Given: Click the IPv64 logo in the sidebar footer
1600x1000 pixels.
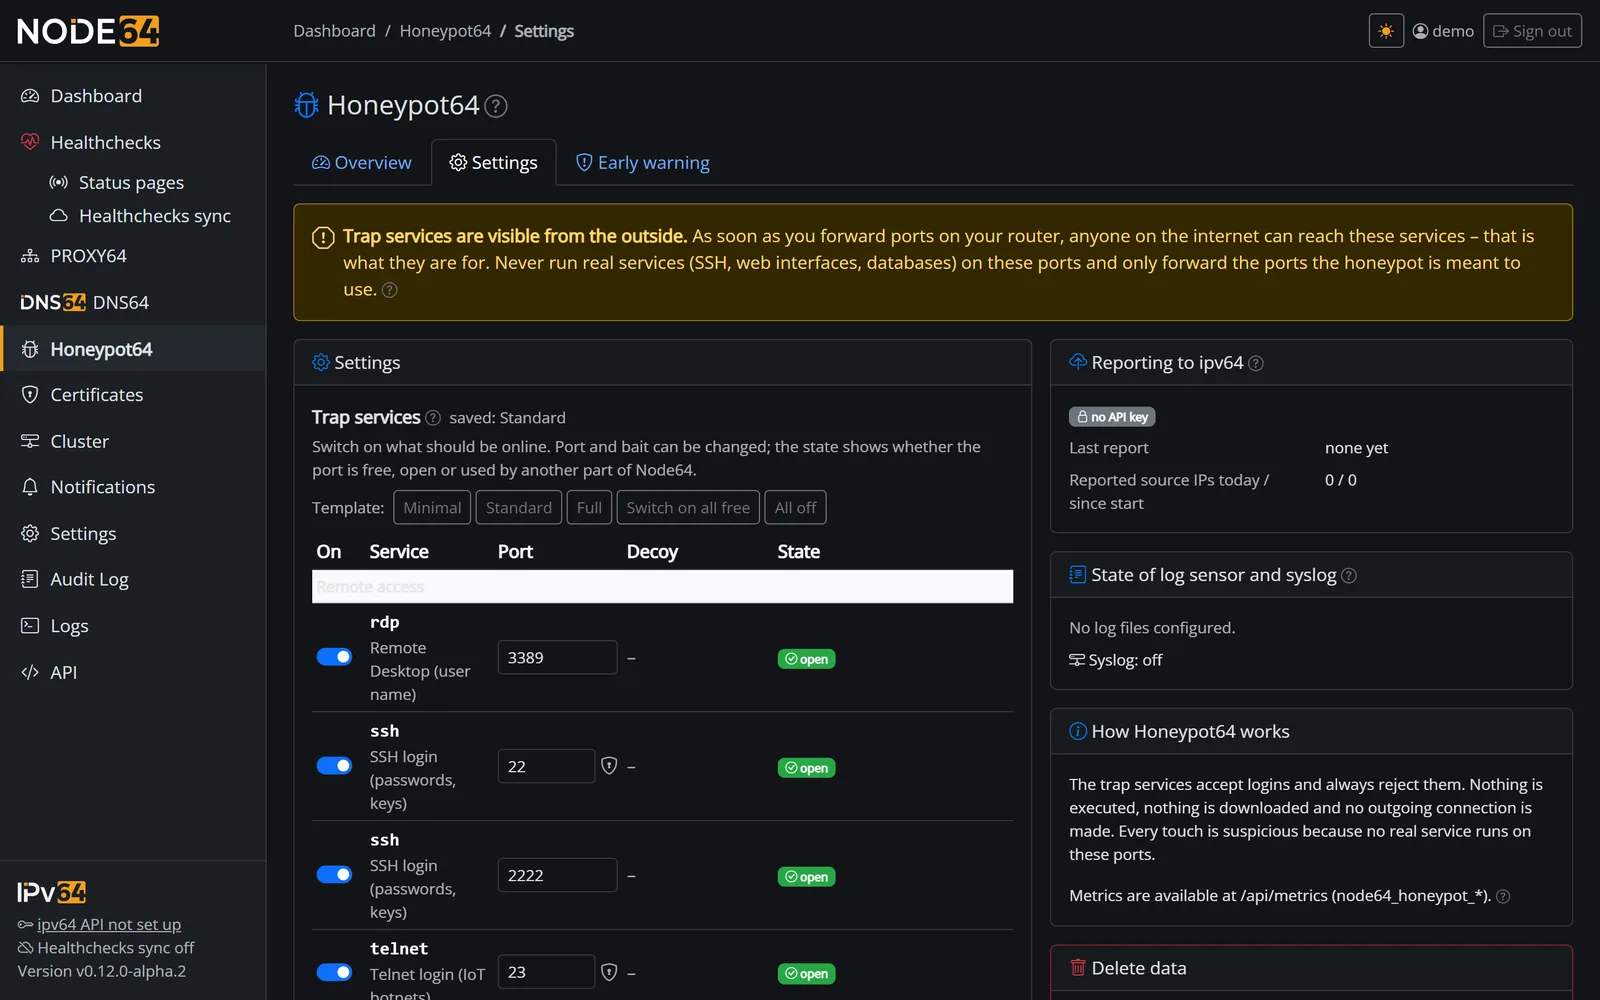Looking at the screenshot, I should pos(52,892).
